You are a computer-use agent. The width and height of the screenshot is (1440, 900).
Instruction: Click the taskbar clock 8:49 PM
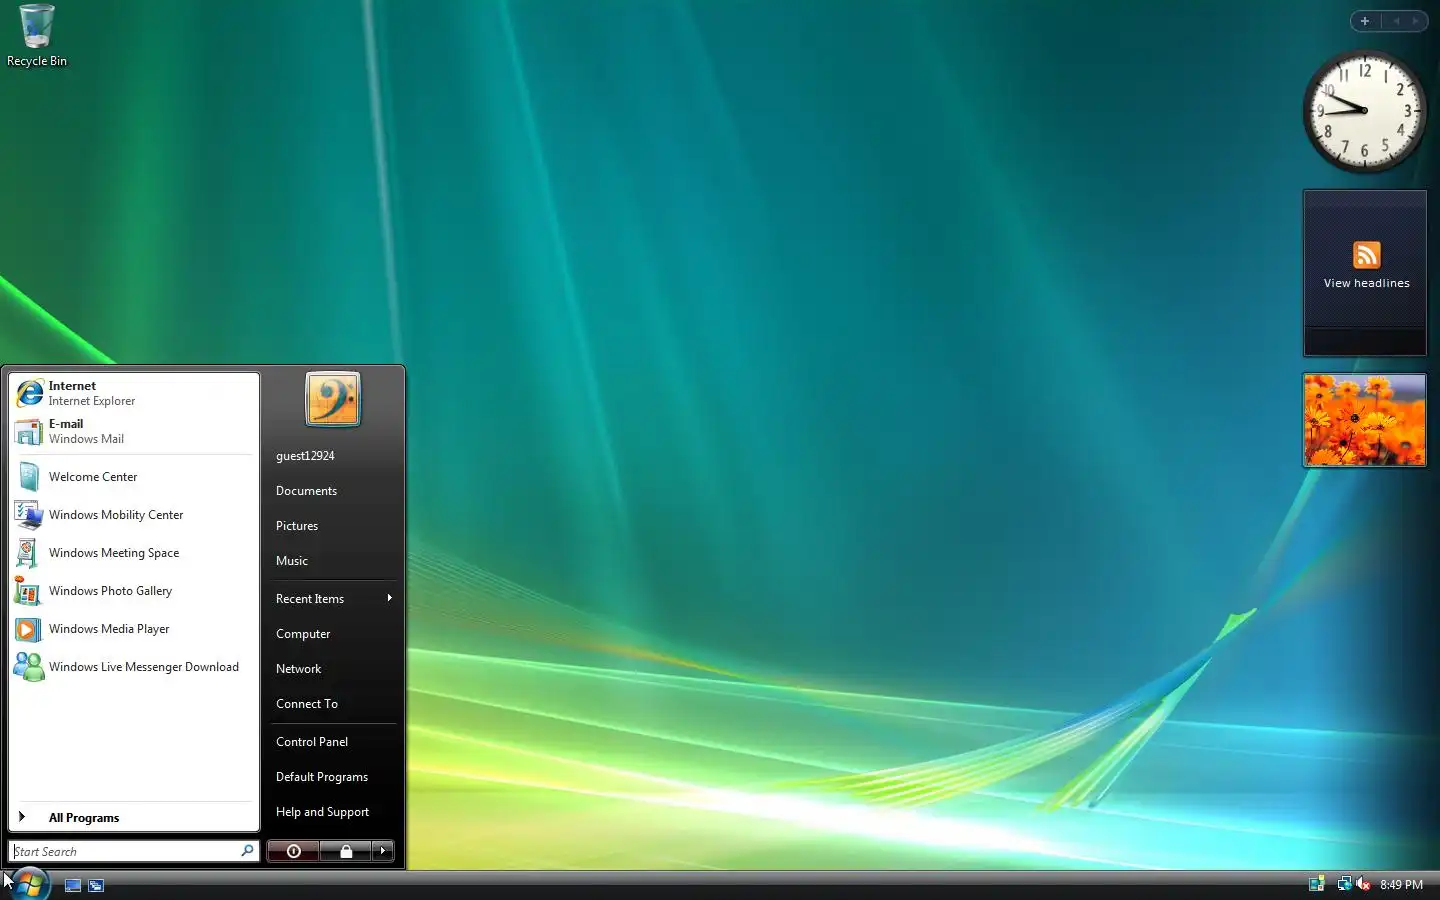point(1401,884)
